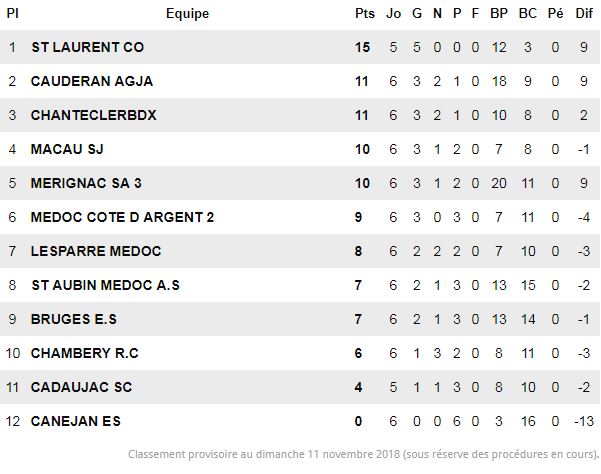This screenshot has height=474, width=601.
Task: Click the ST LAURENT CO team name
Action: [x=88, y=47]
